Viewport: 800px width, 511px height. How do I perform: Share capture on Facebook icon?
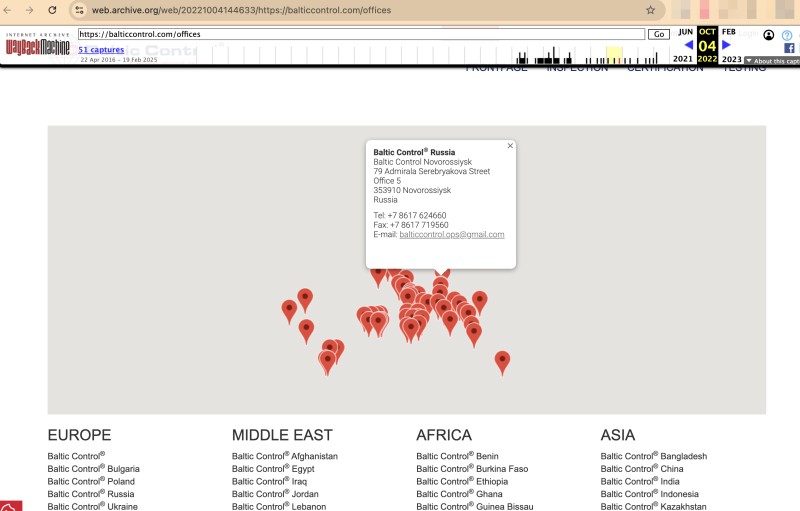tap(789, 48)
